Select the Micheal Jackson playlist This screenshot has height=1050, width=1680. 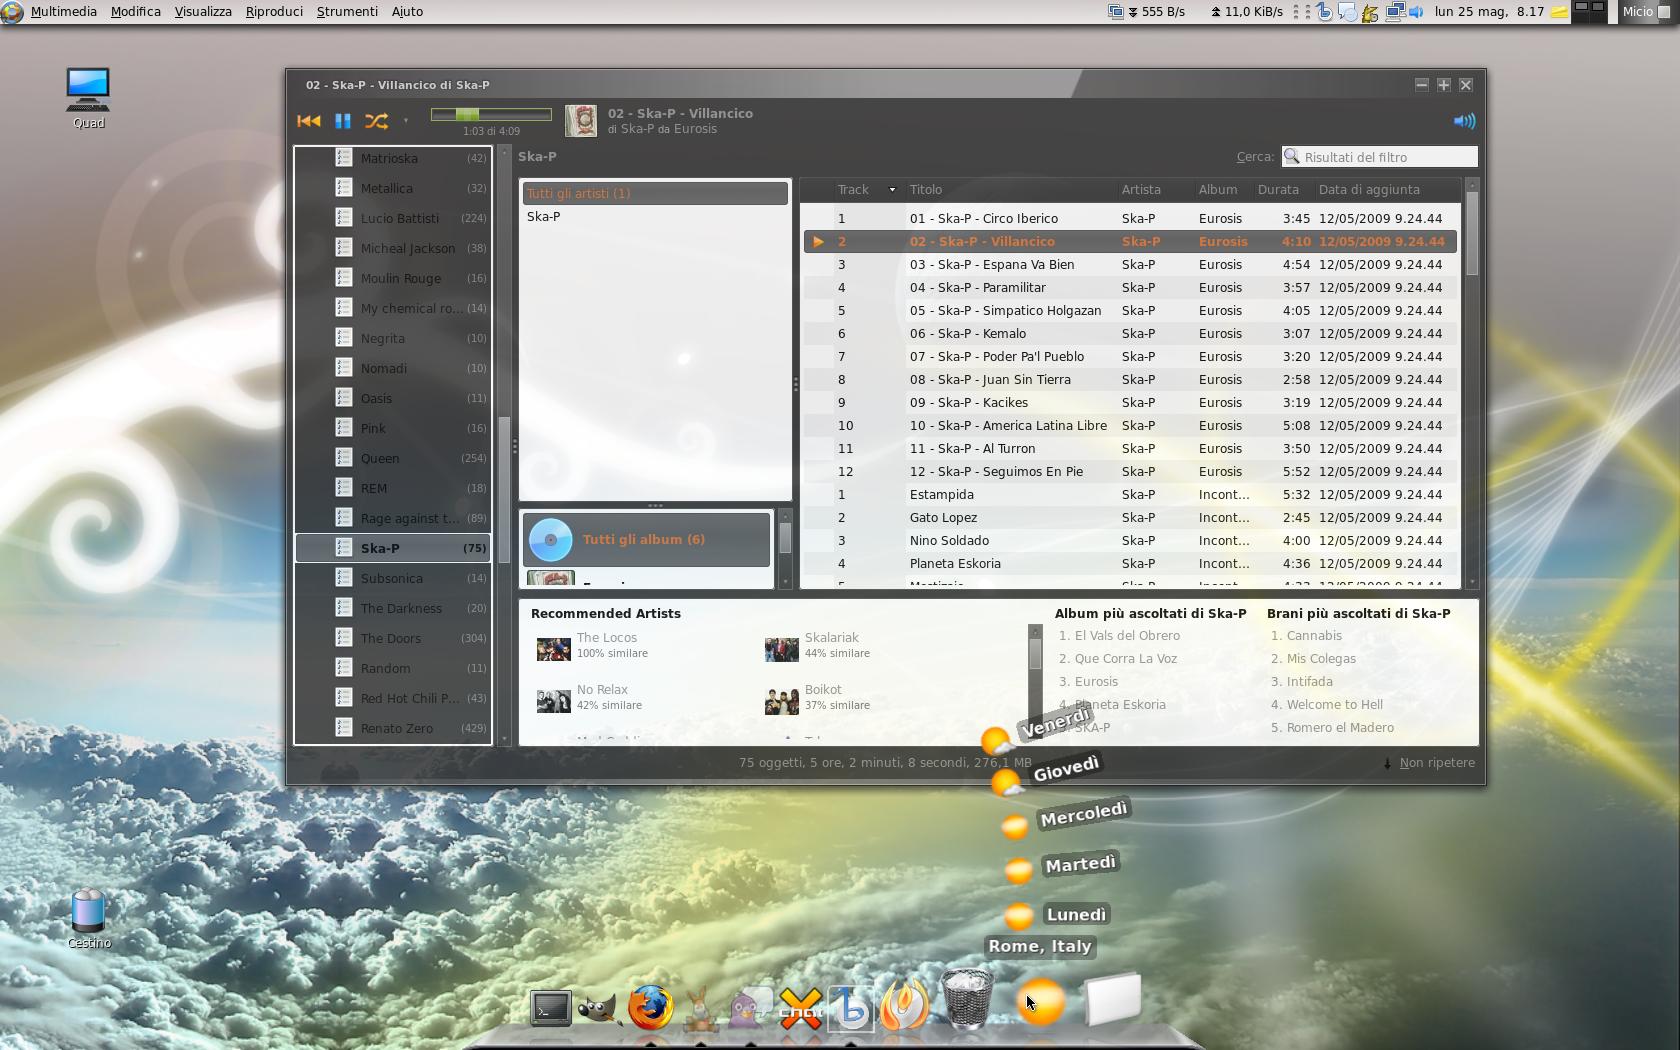[393, 248]
